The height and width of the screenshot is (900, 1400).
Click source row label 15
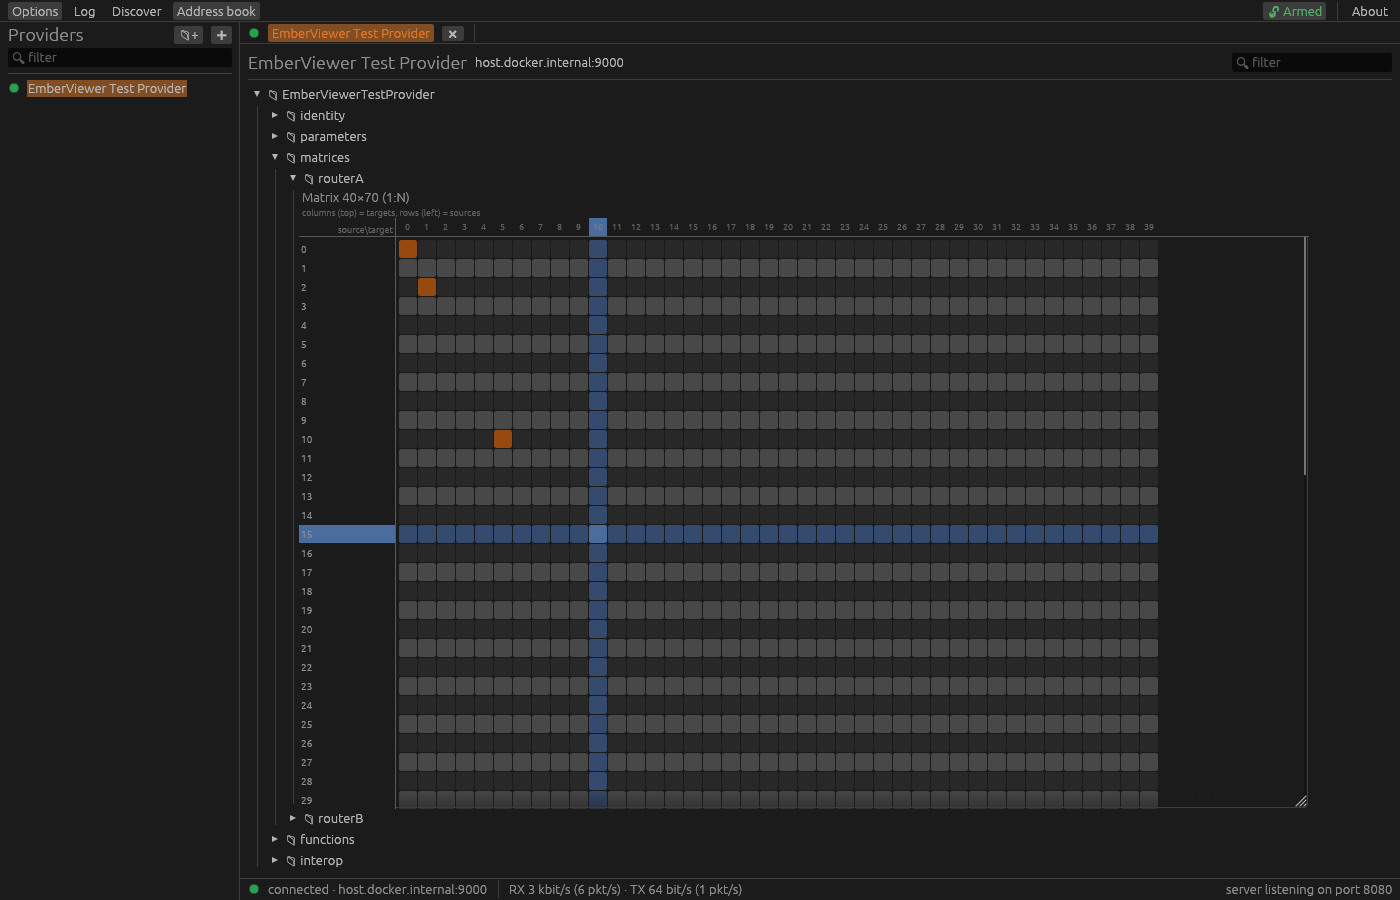347,534
